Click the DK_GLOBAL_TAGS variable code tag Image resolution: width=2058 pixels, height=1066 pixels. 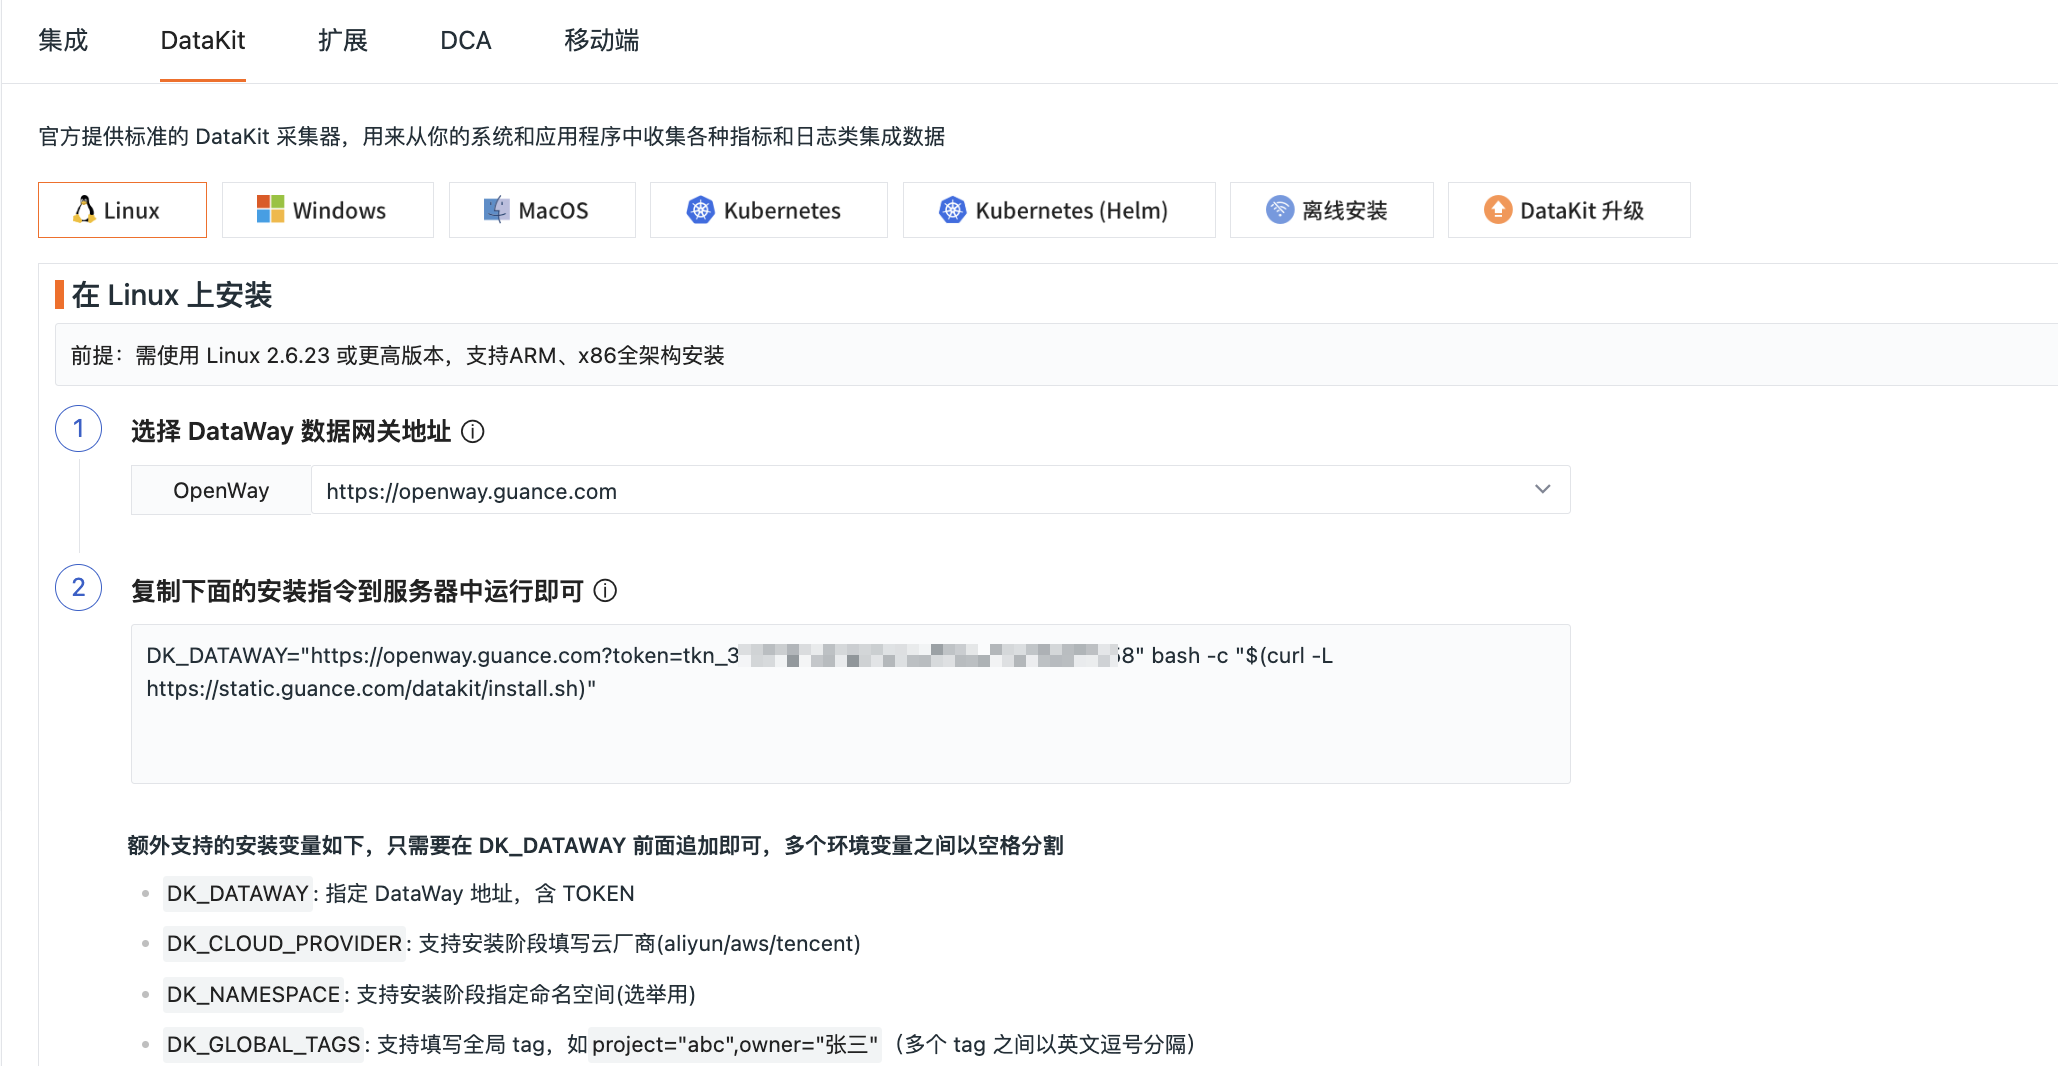[x=263, y=1045]
